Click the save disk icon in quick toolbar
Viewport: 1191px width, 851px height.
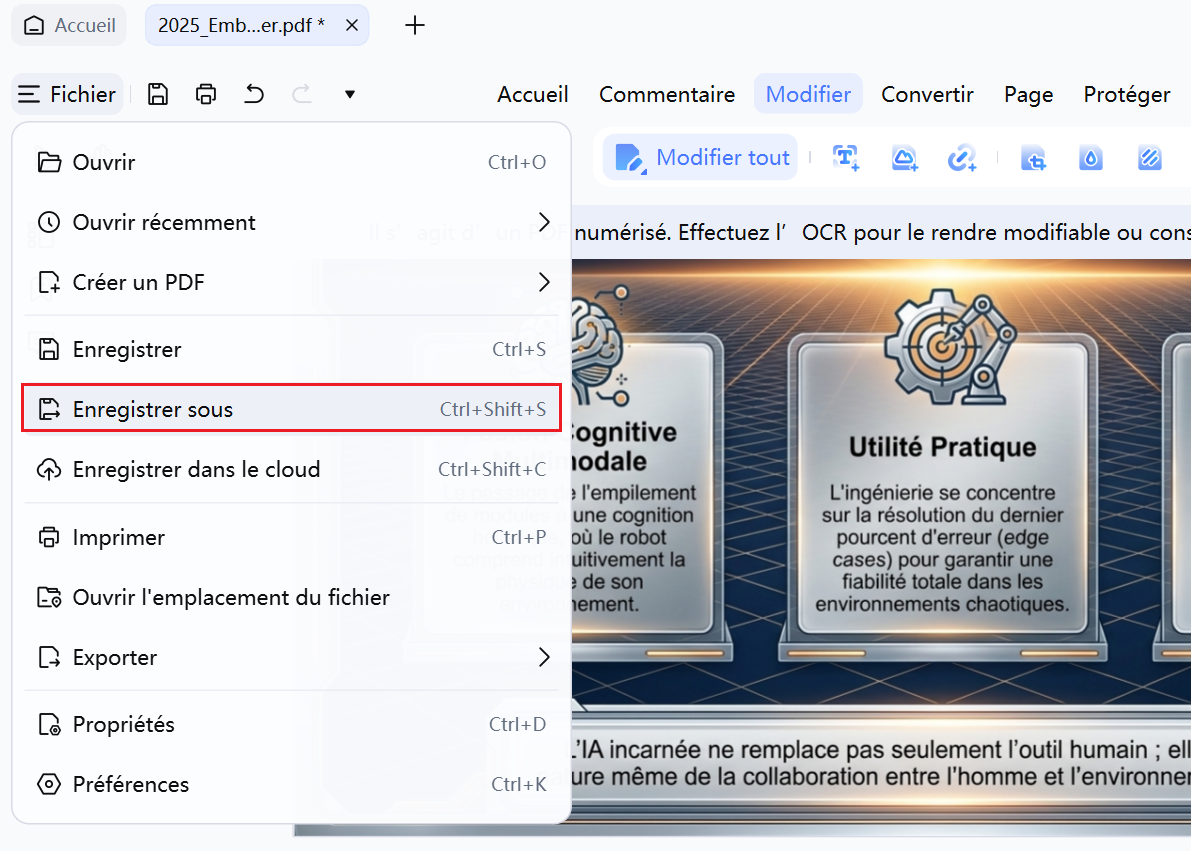click(158, 94)
